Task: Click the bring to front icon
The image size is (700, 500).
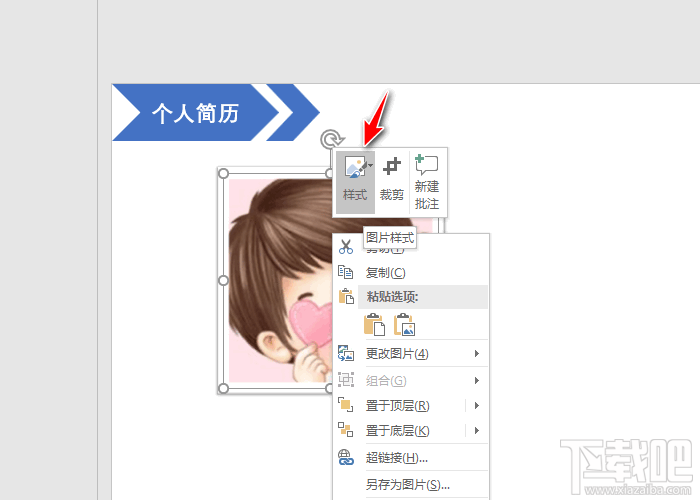Action: click(346, 405)
